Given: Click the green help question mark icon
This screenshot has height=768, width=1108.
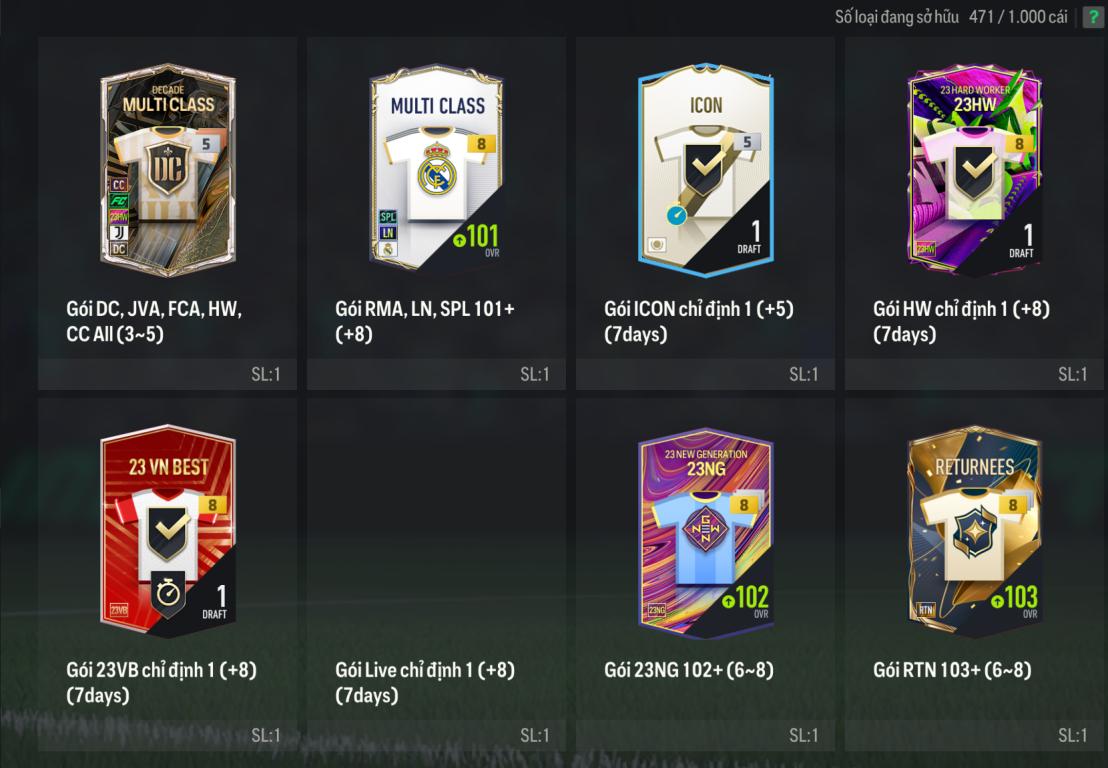Looking at the screenshot, I should (x=1094, y=17).
